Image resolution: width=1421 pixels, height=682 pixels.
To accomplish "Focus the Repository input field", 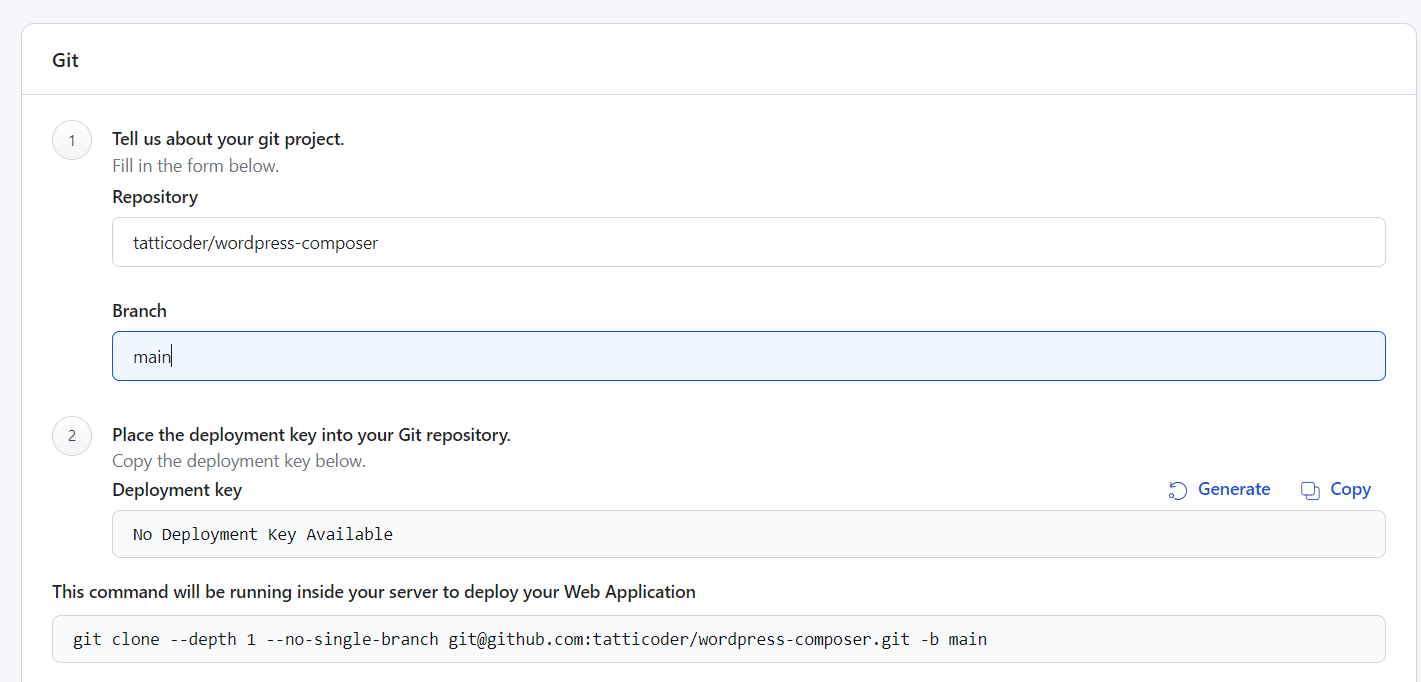I will (x=749, y=242).
